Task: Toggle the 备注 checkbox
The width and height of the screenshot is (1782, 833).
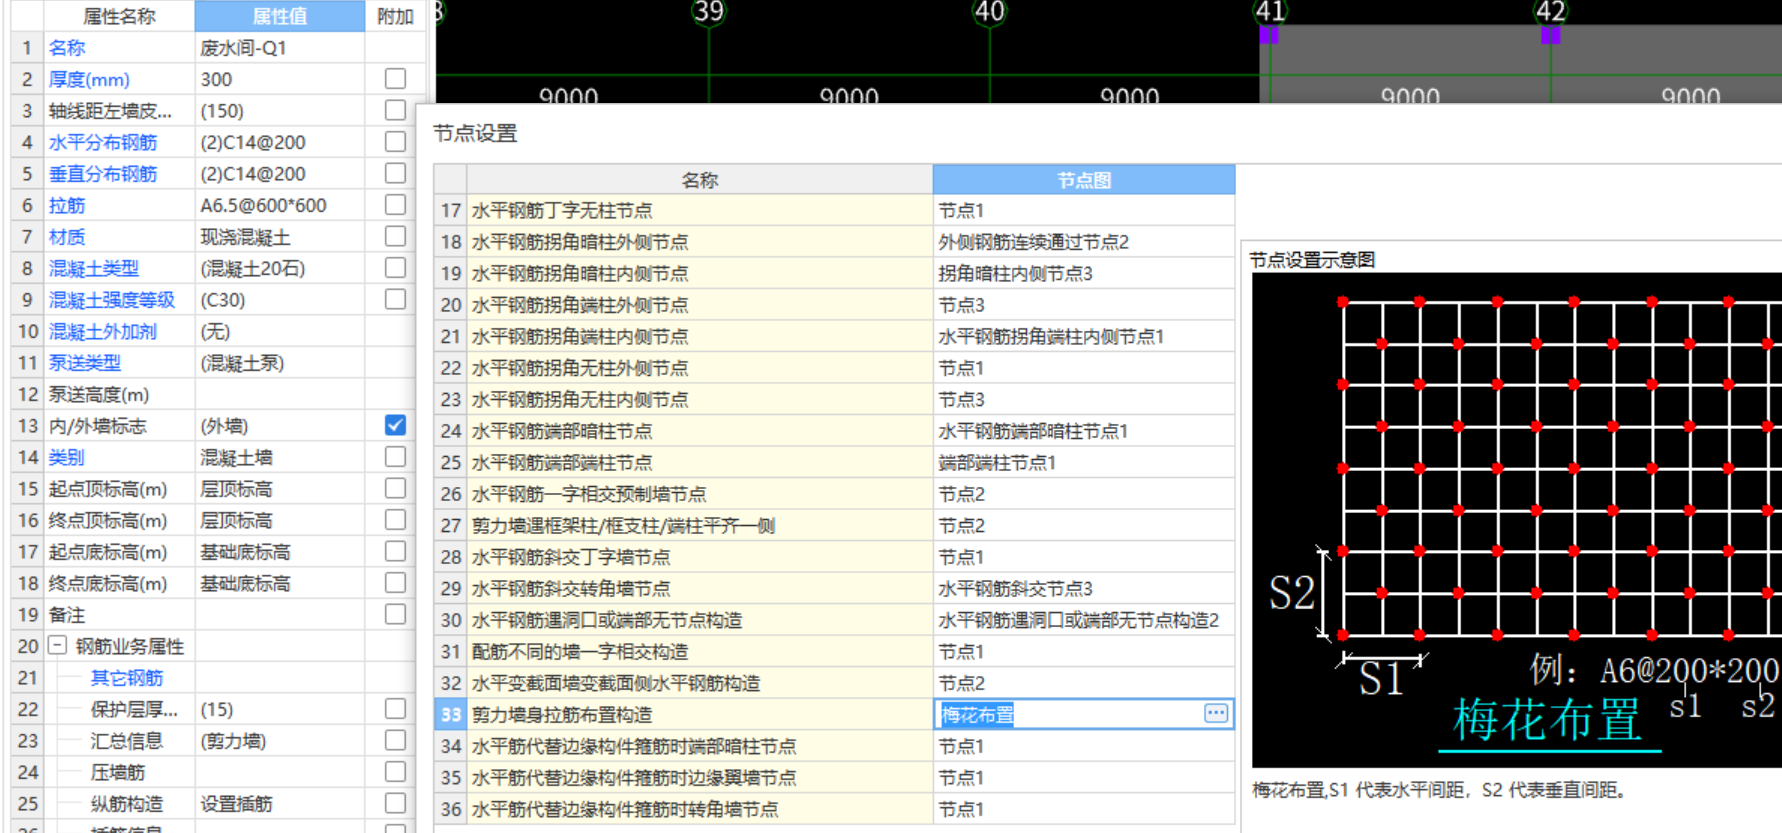Action: tap(395, 614)
